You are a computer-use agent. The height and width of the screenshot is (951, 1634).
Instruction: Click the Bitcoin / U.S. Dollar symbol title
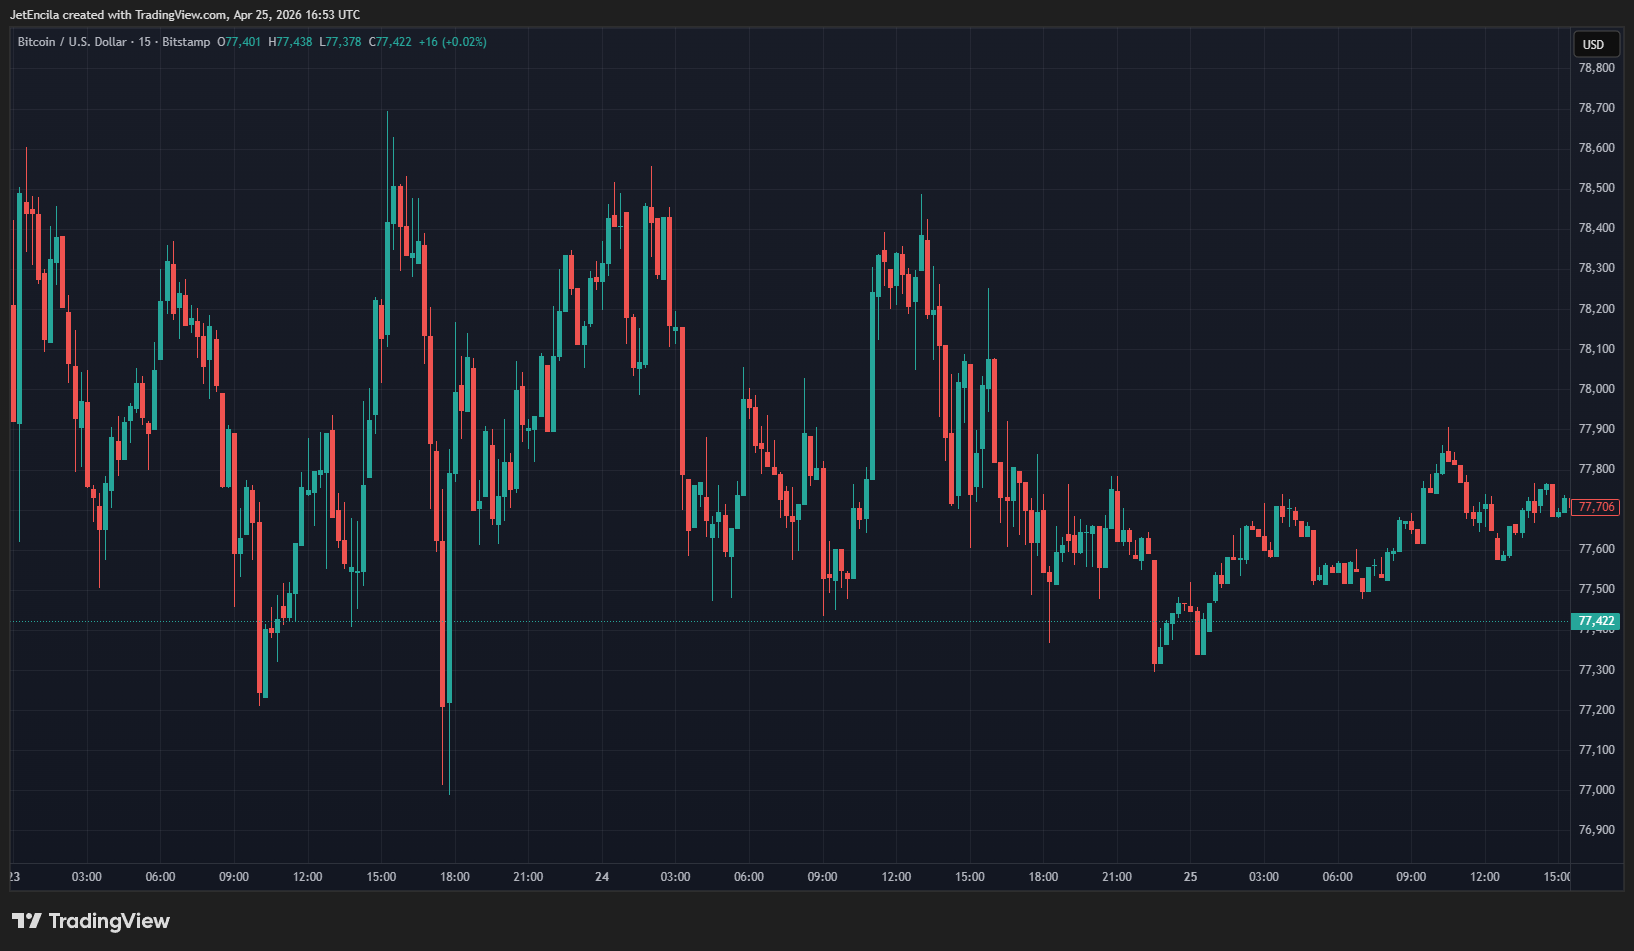(72, 42)
